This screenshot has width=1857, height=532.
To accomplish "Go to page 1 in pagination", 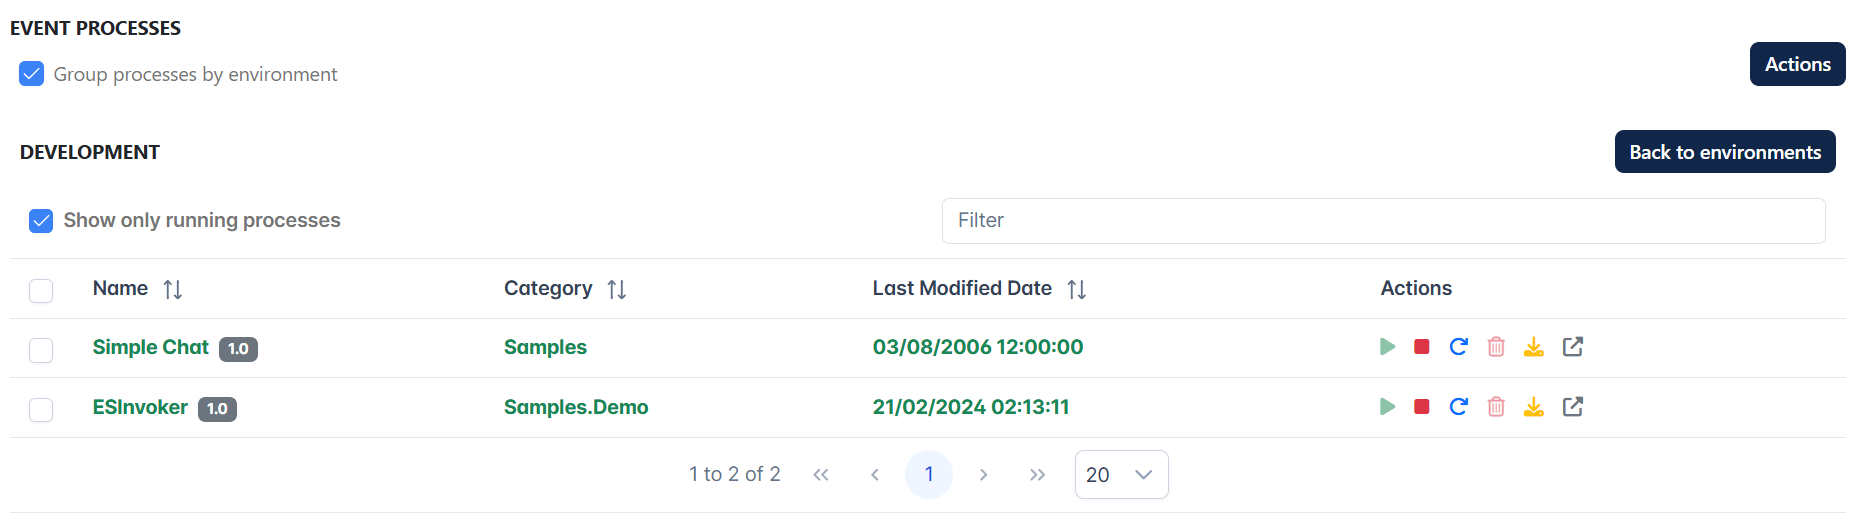I will pos(929,475).
